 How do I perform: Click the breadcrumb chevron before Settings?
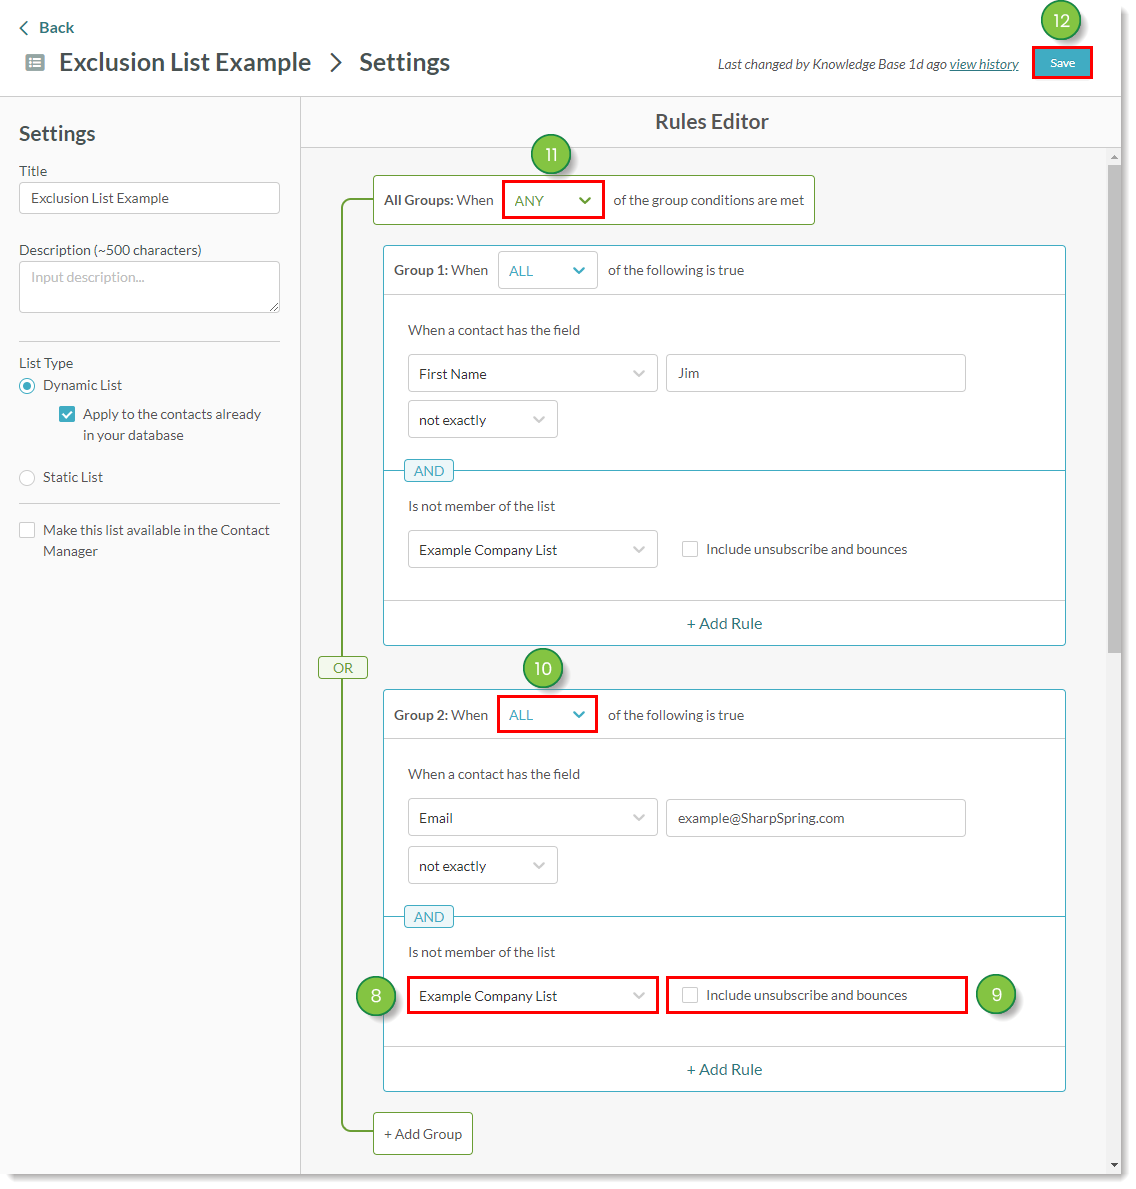pos(336,63)
